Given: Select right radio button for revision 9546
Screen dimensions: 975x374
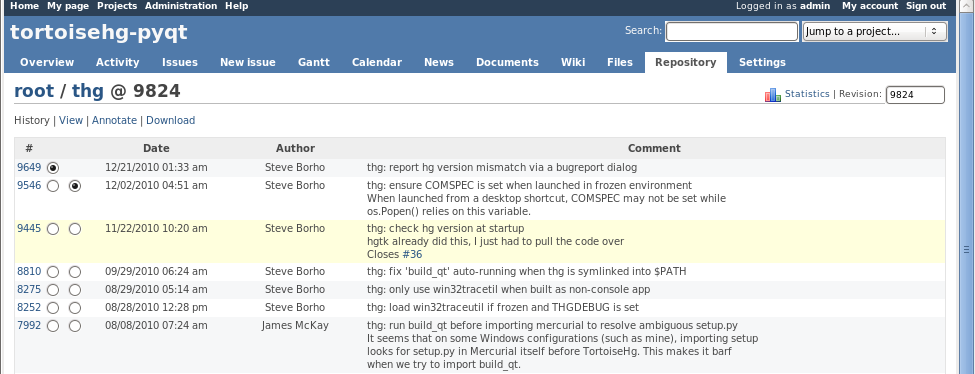Looking at the screenshot, I should pyautogui.click(x=75, y=186).
